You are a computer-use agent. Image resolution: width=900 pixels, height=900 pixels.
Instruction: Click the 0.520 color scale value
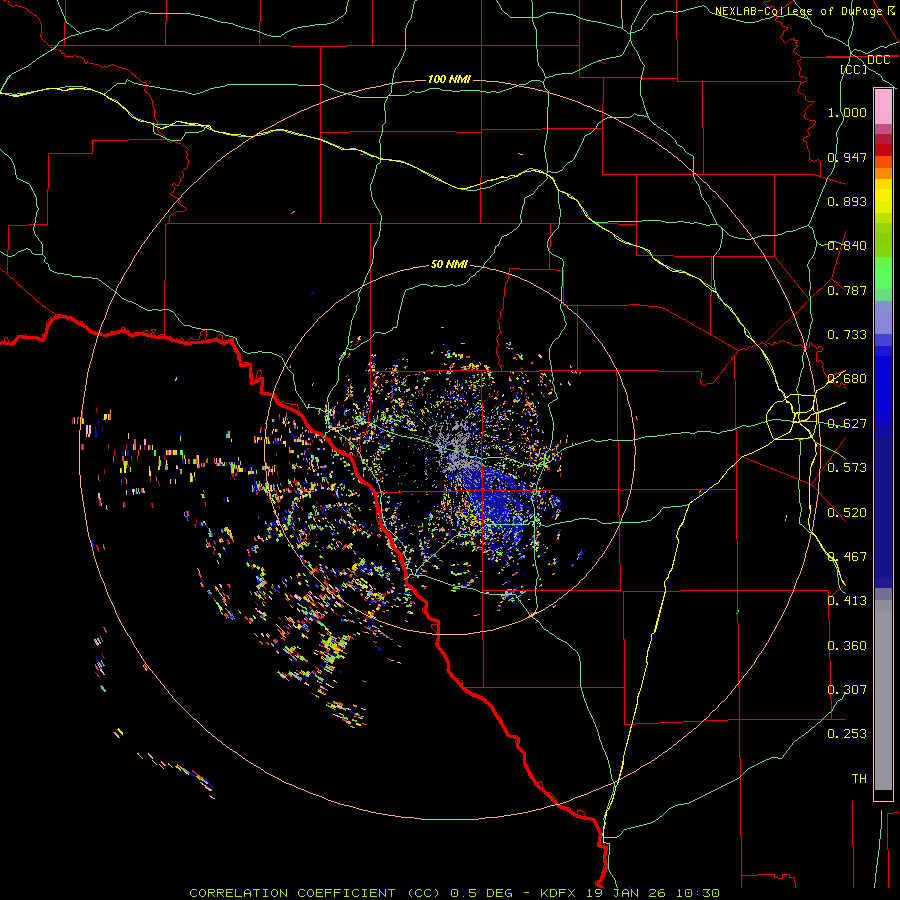pos(847,513)
